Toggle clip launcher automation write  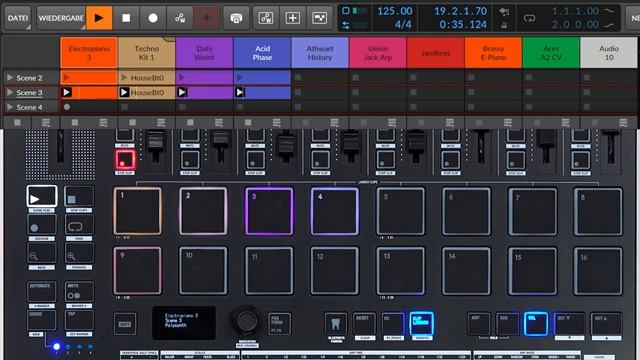[x=266, y=18]
